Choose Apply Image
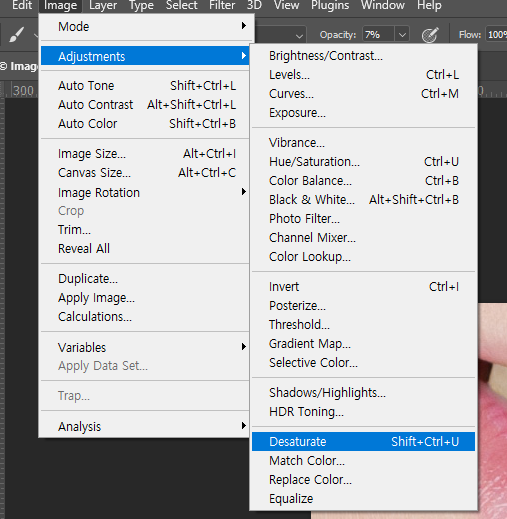The width and height of the screenshot is (507, 519). tap(145, 298)
